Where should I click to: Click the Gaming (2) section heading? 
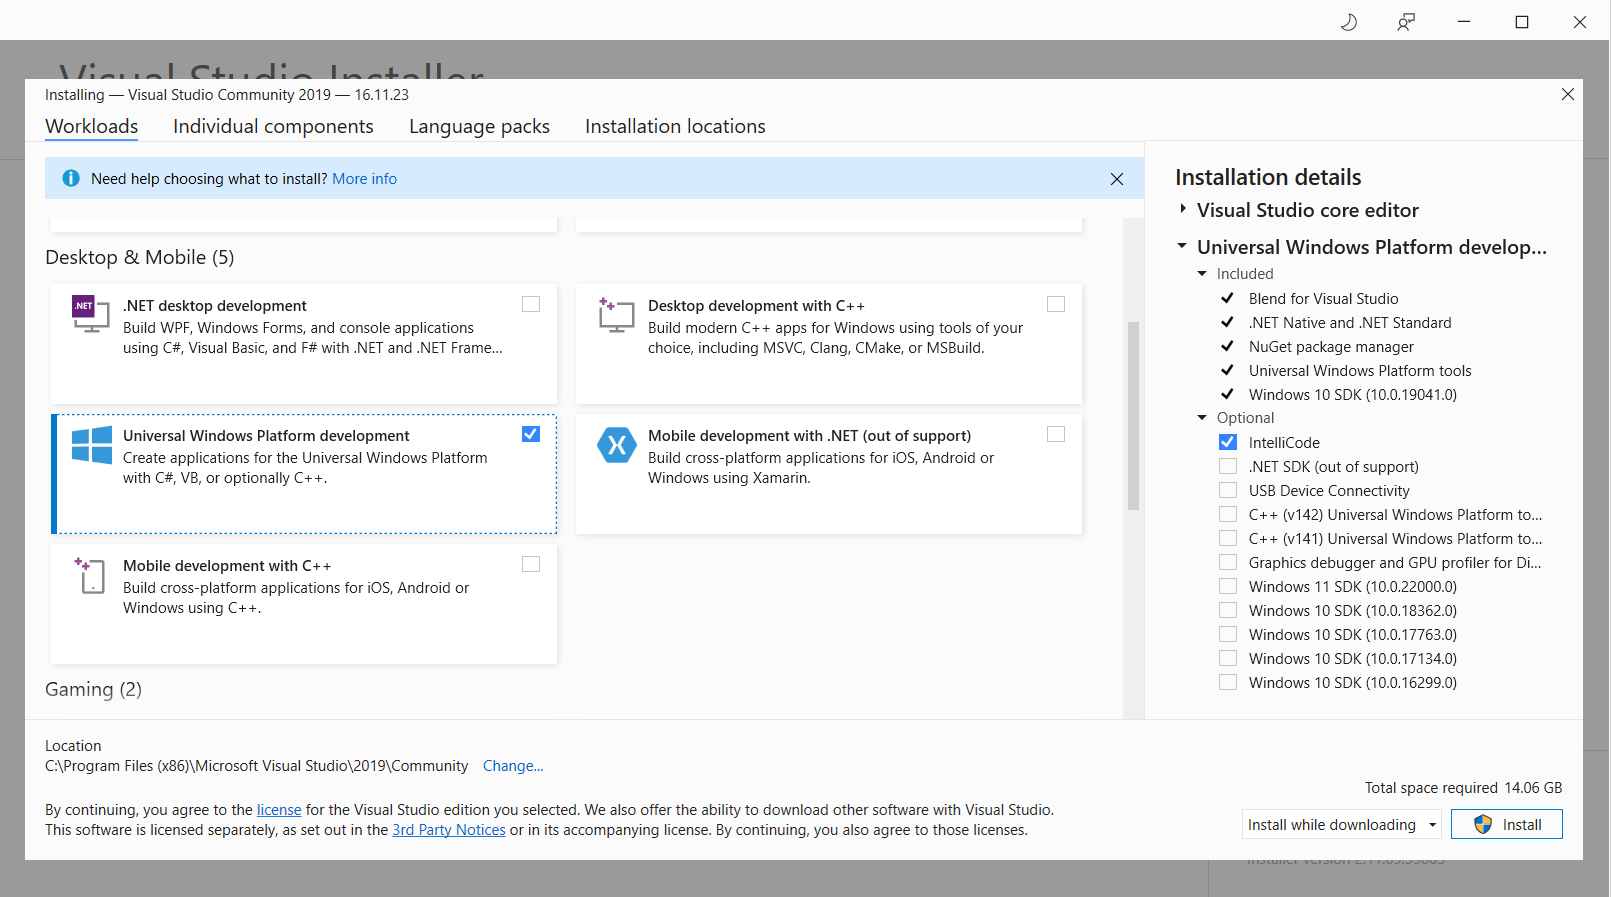(93, 689)
